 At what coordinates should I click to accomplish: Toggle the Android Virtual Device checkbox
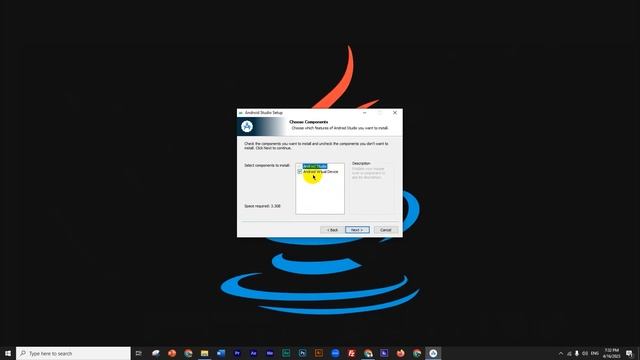click(300, 172)
